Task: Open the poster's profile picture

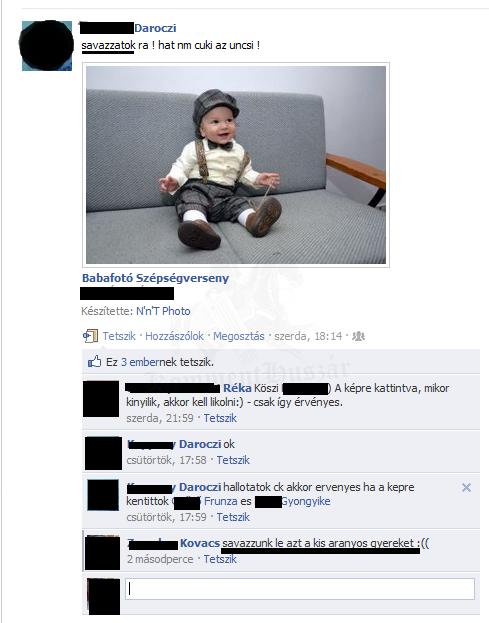Action: 47,46
